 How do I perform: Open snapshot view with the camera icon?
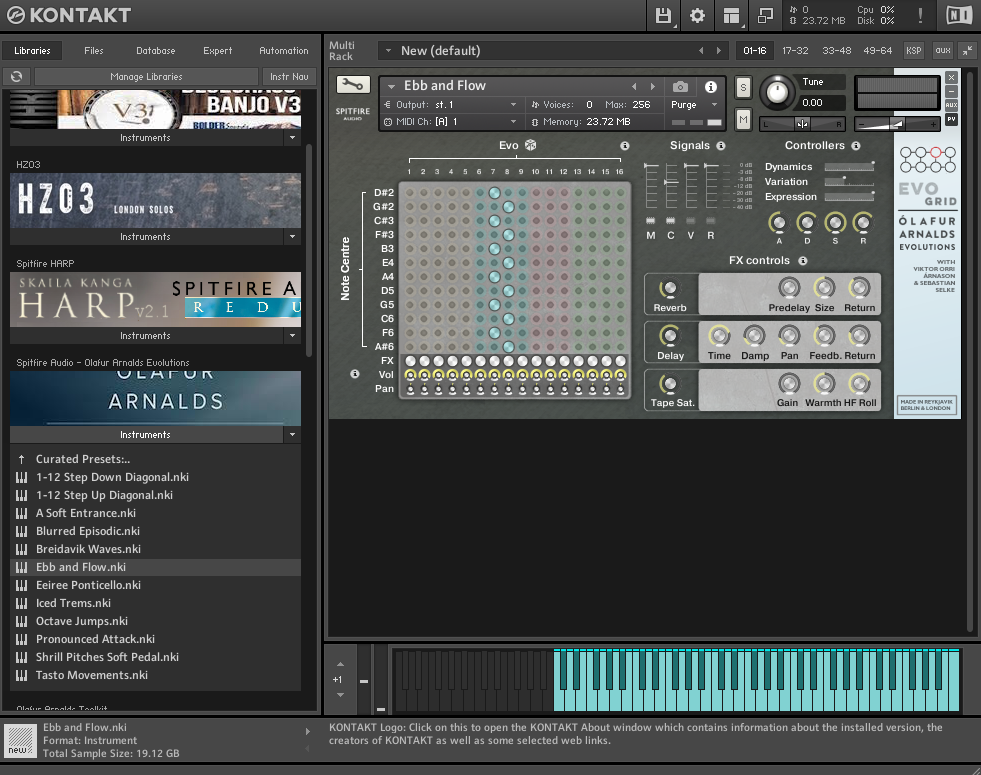click(x=680, y=86)
